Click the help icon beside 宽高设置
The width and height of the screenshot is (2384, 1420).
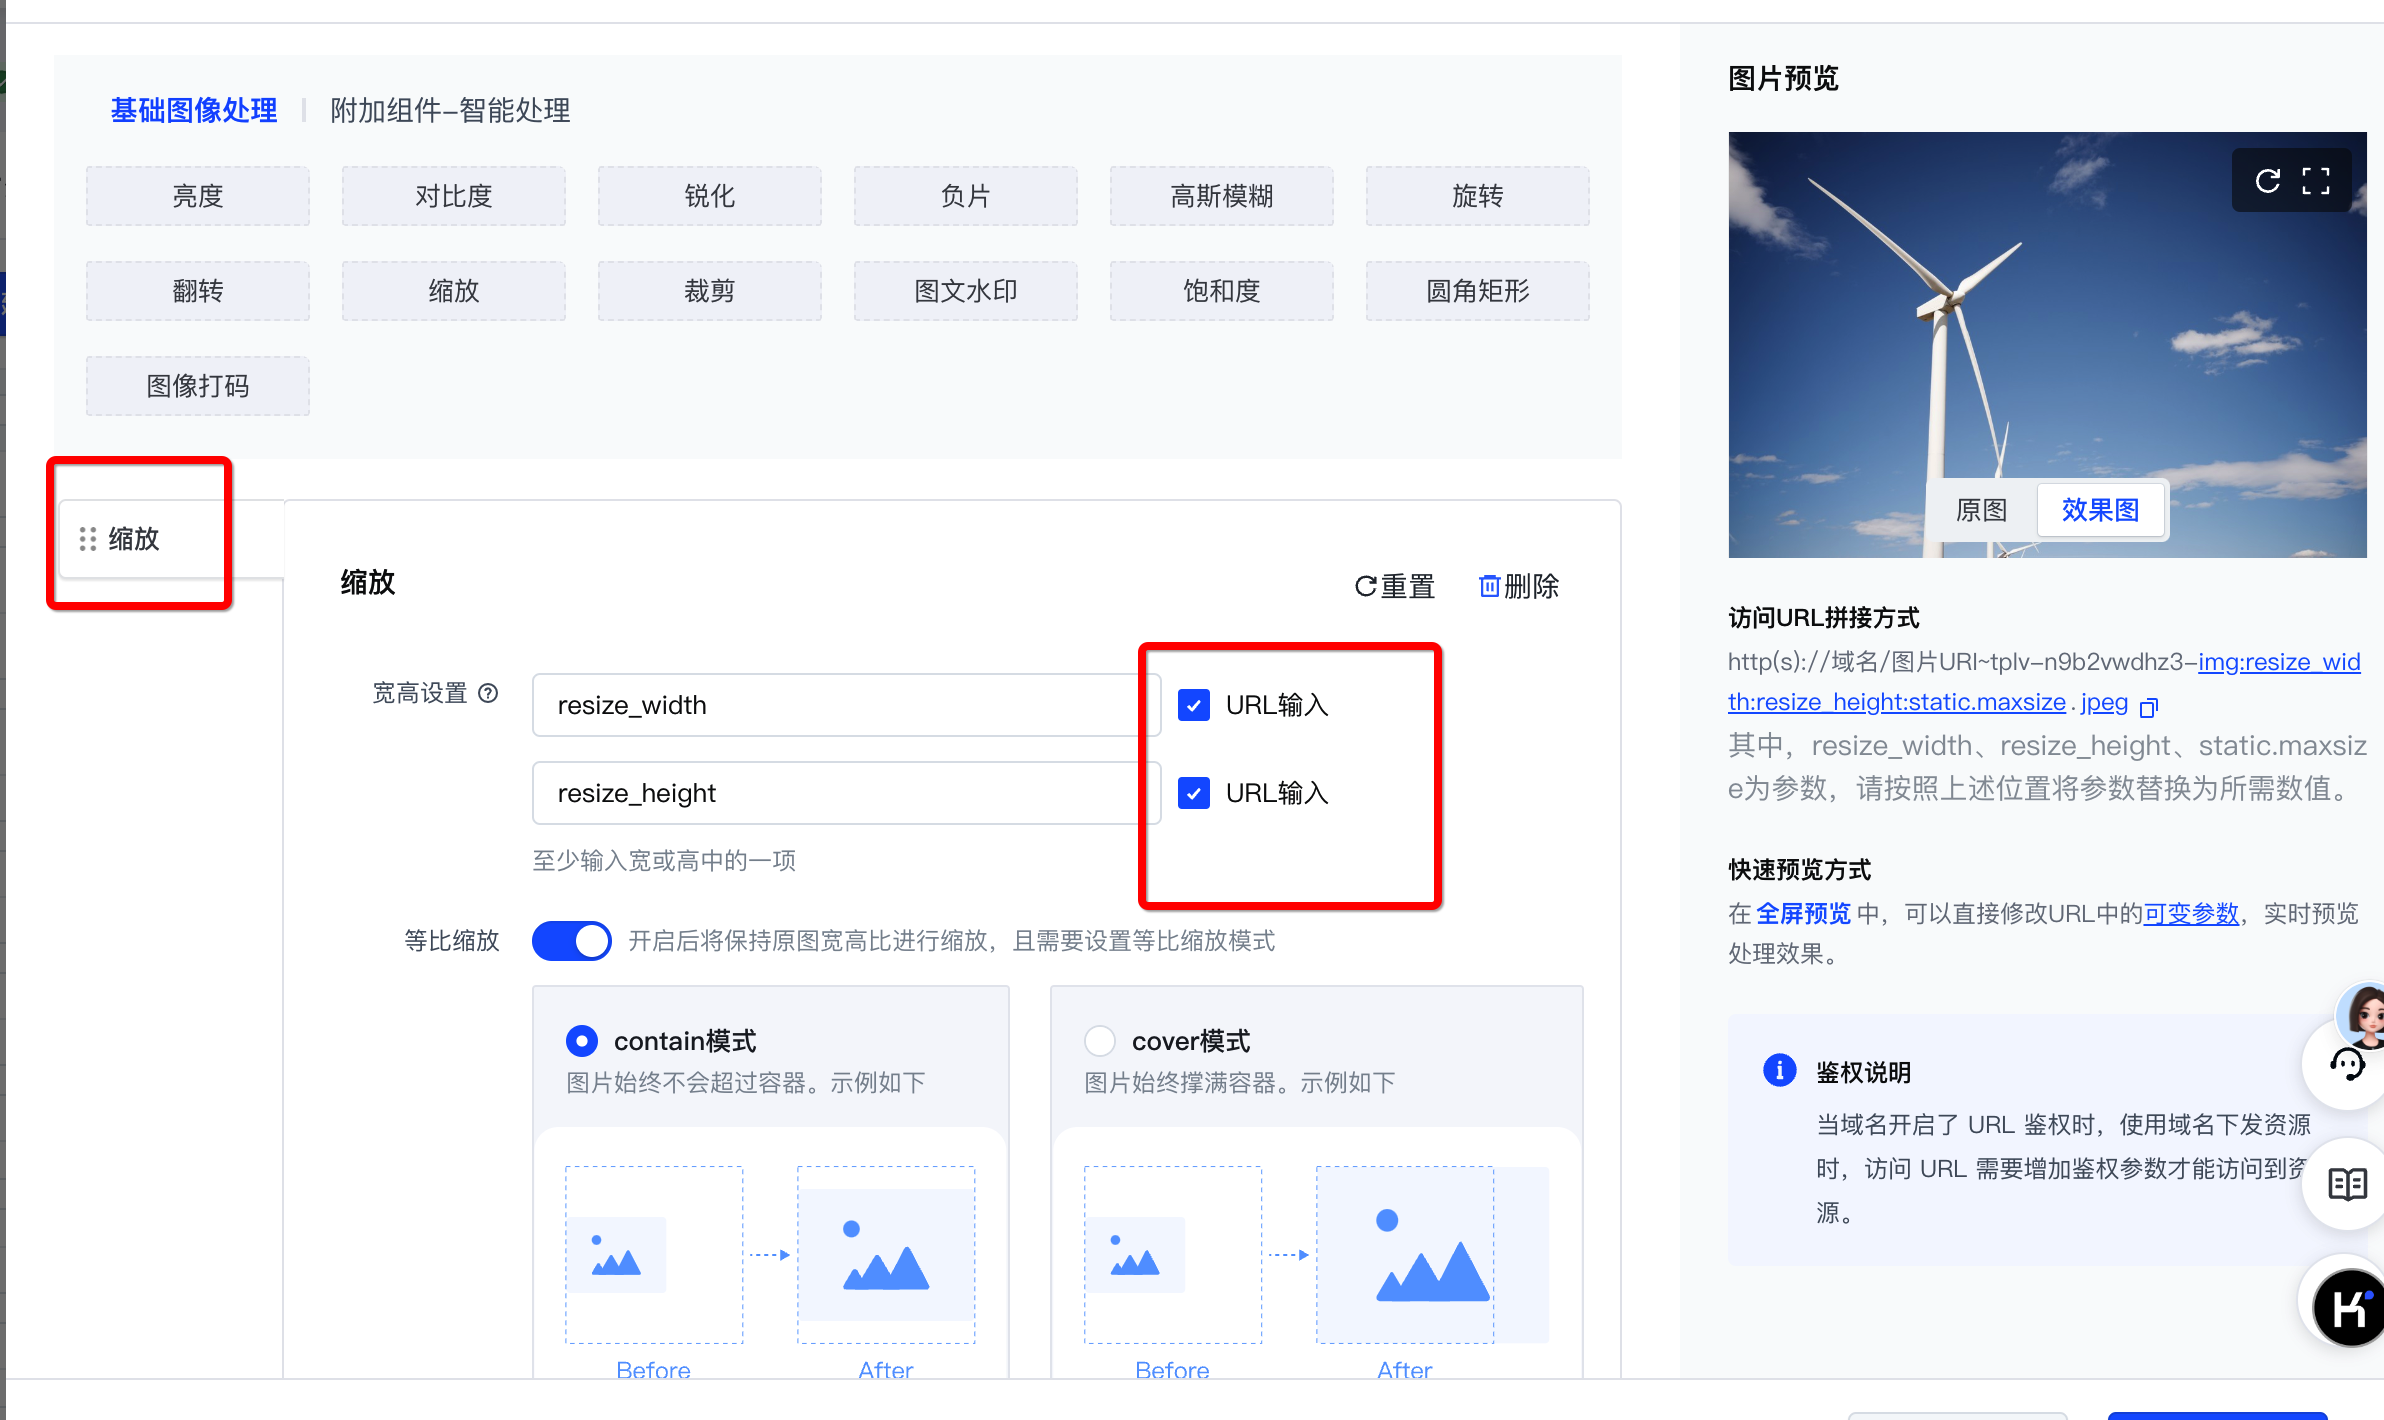tap(488, 693)
